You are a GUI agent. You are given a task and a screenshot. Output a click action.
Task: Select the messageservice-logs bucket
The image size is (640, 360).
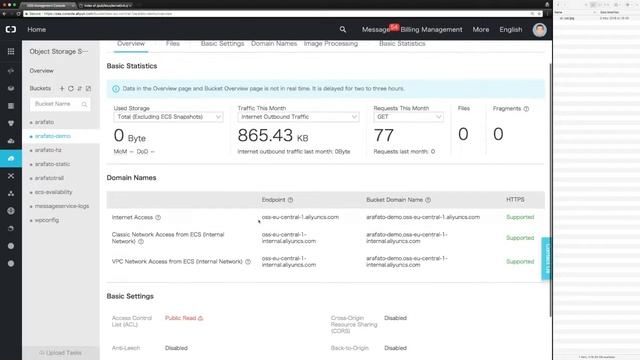[62, 206]
